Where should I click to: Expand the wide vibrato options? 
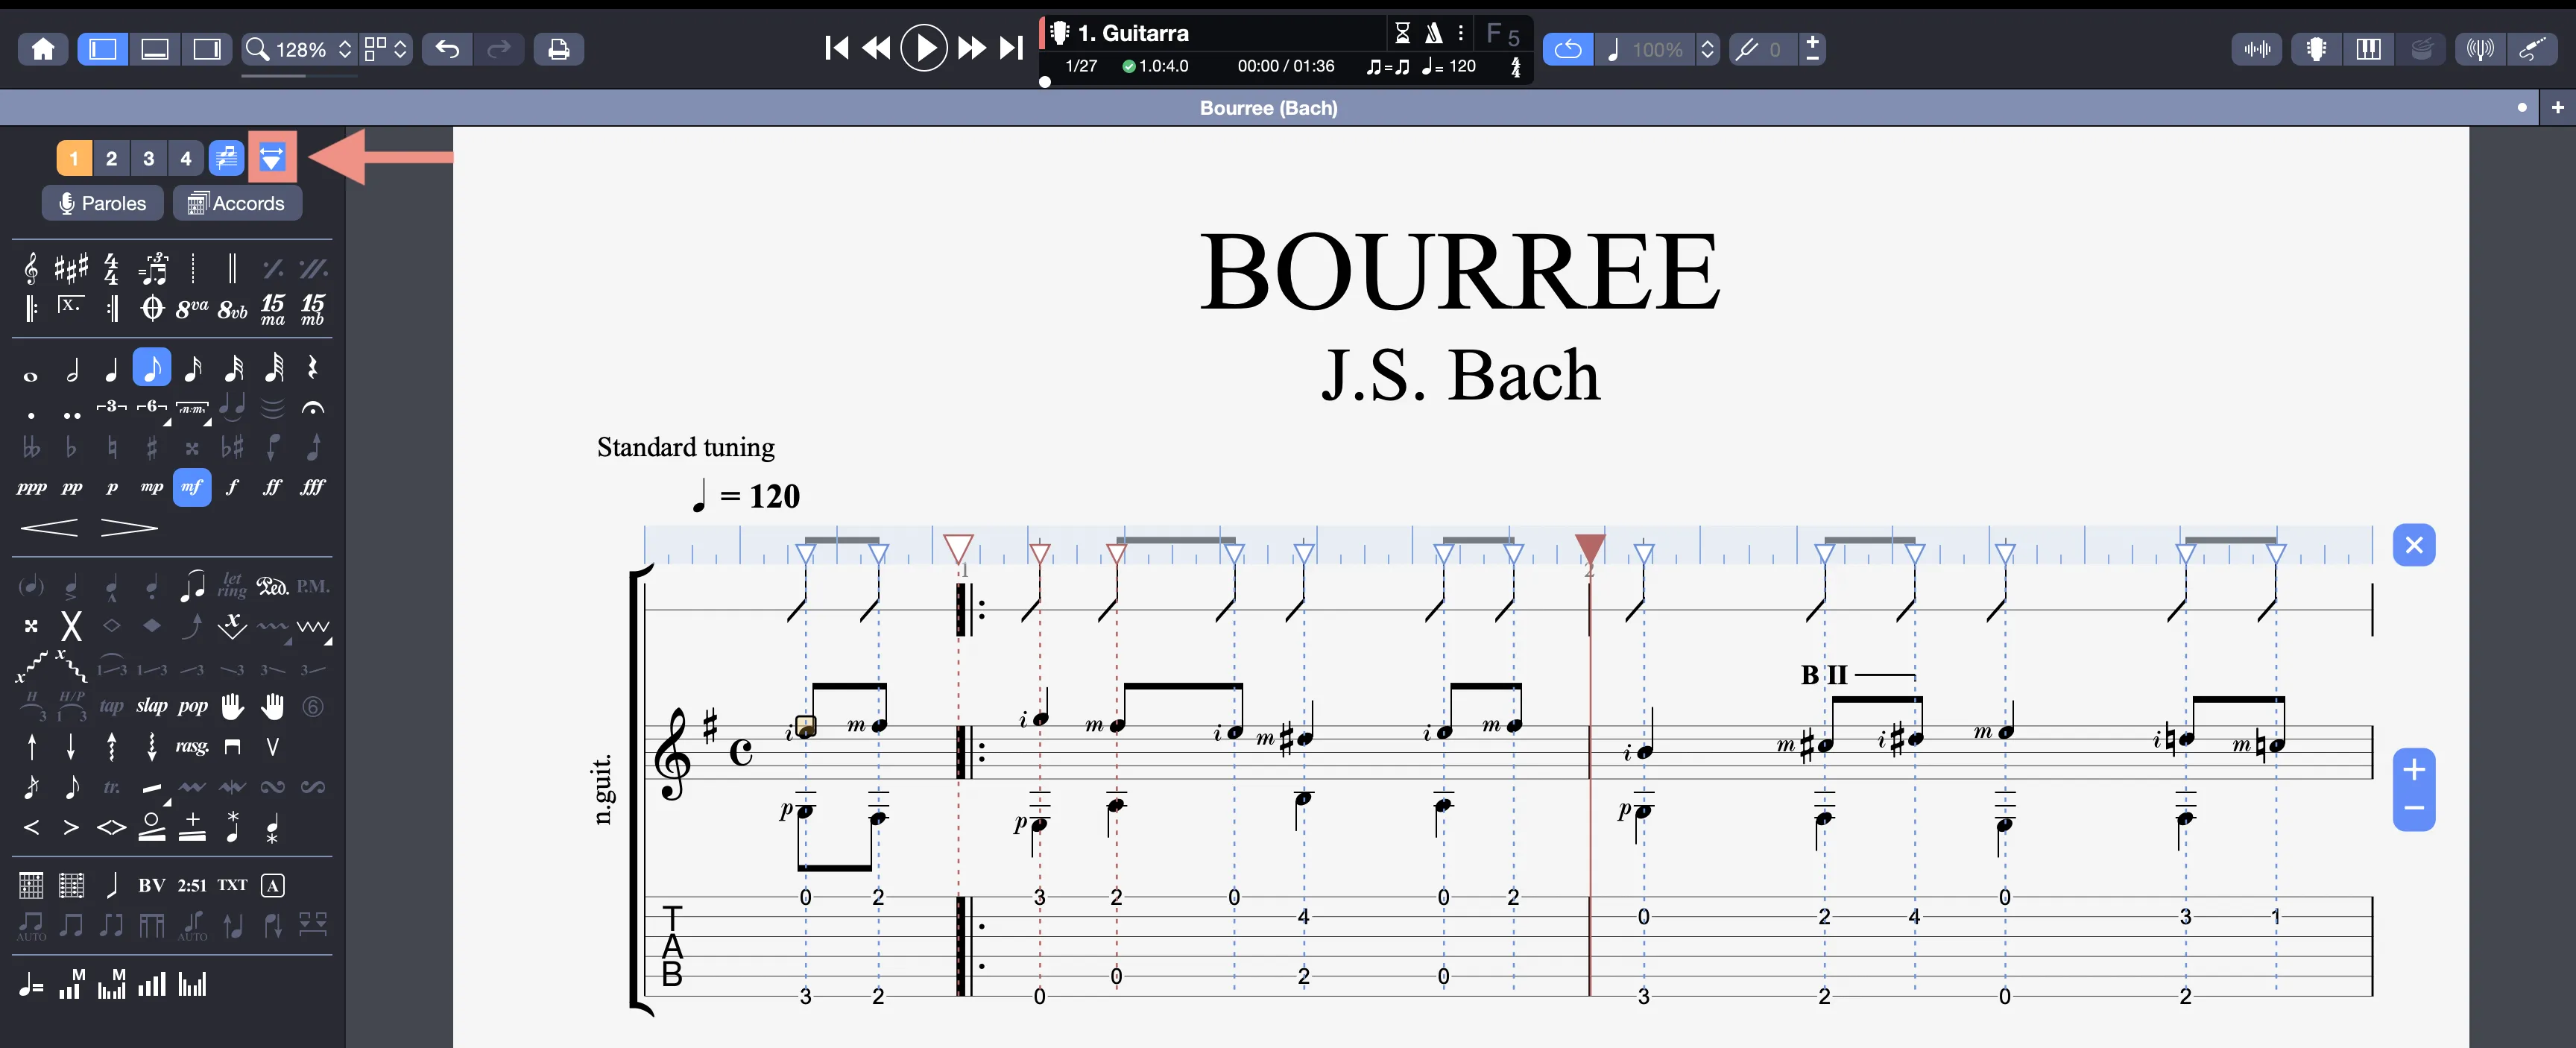click(x=313, y=628)
